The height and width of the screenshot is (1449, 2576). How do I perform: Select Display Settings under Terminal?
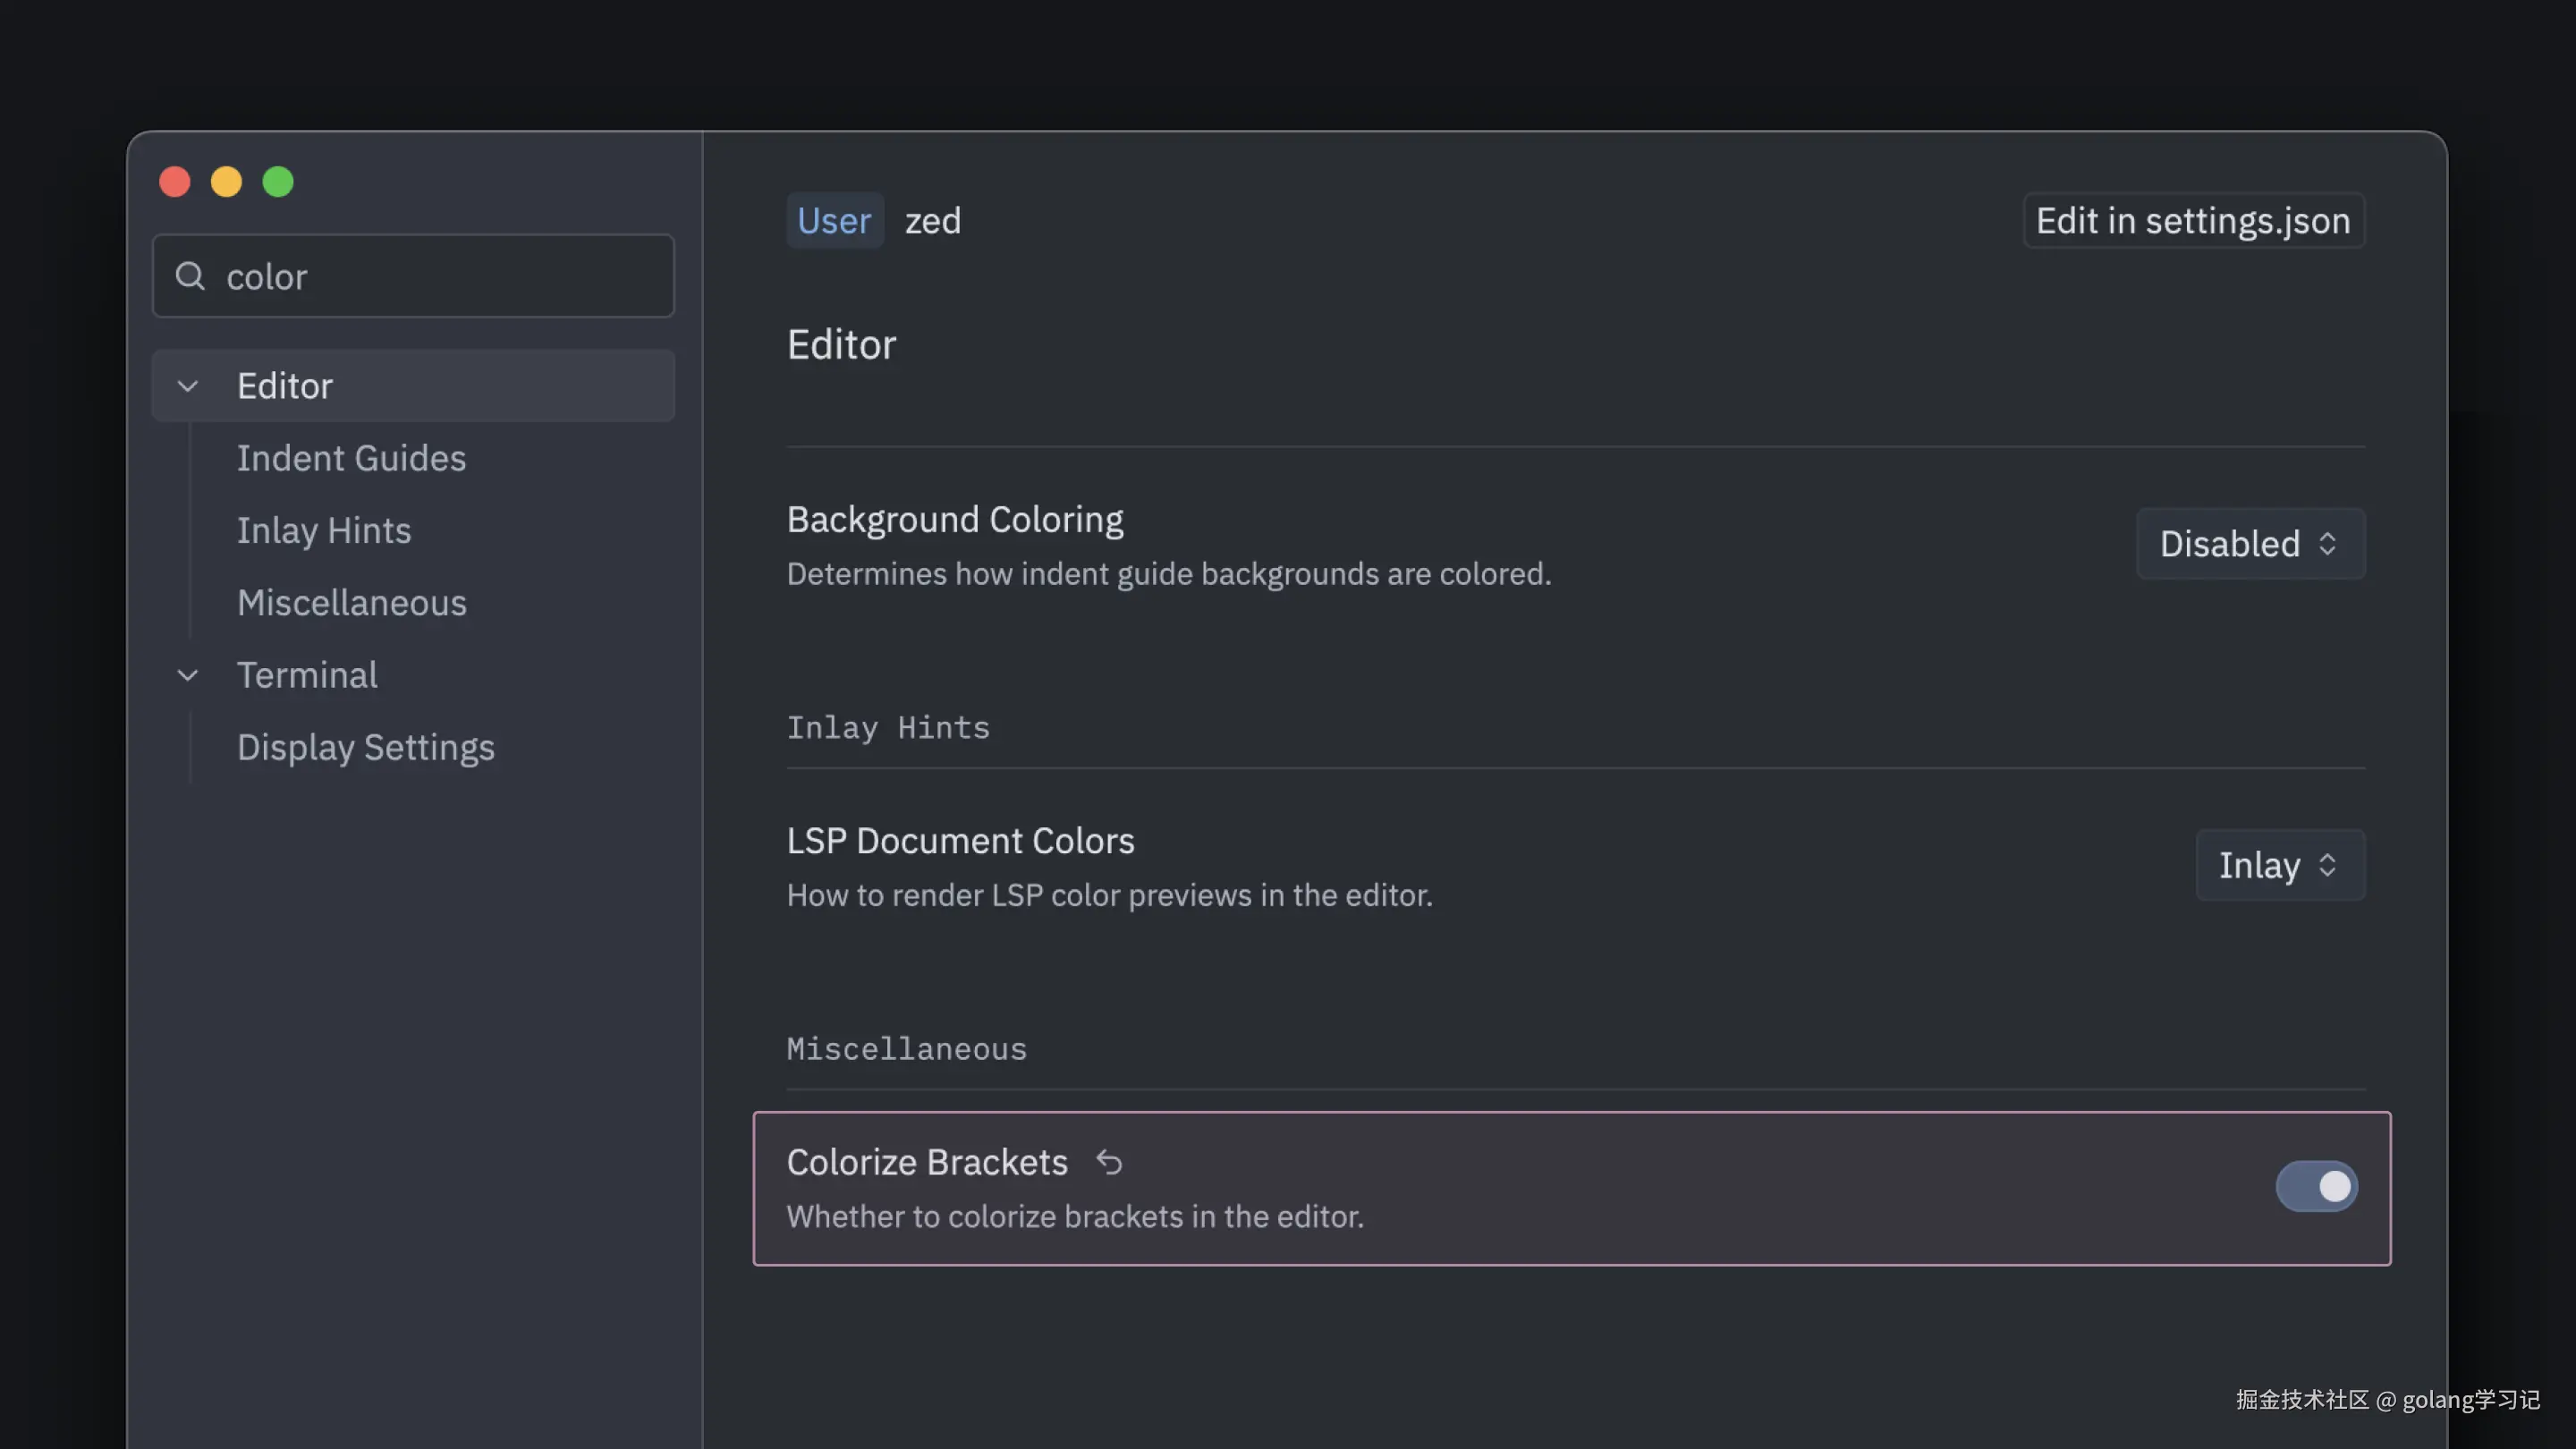click(366, 746)
